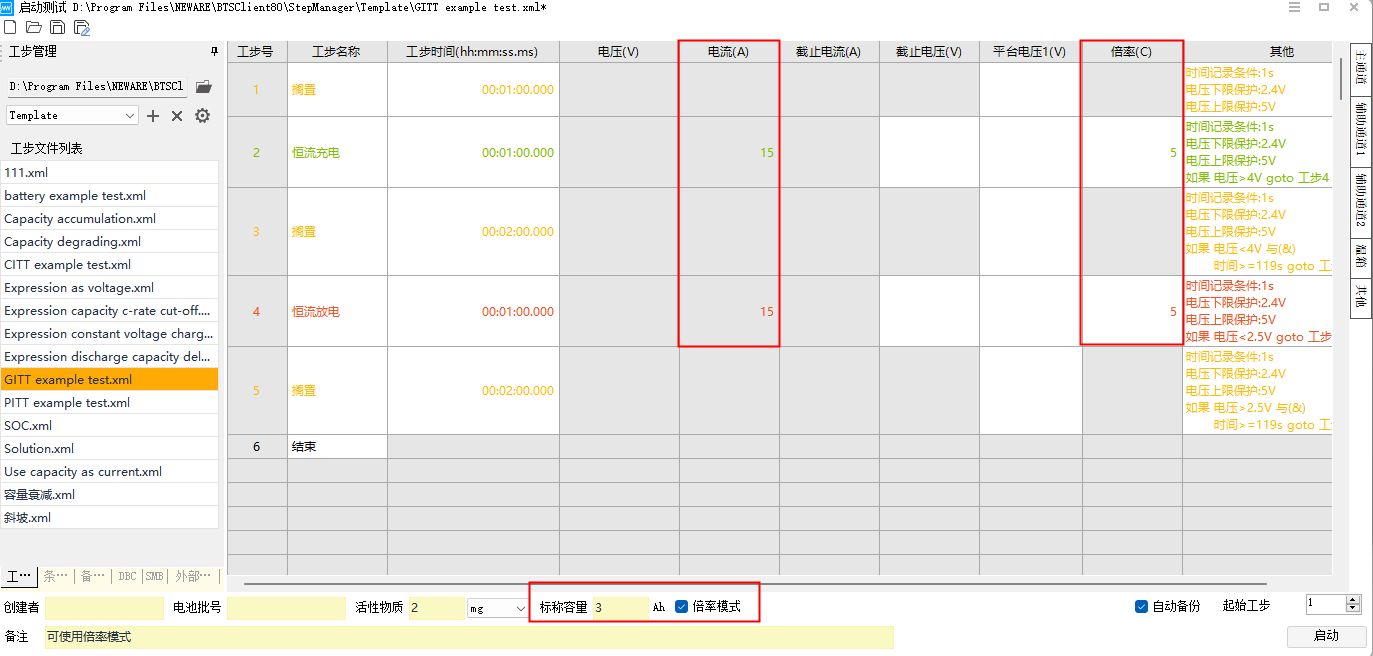Create a new step file
Viewport: 1373px width, 656px height.
(10, 27)
